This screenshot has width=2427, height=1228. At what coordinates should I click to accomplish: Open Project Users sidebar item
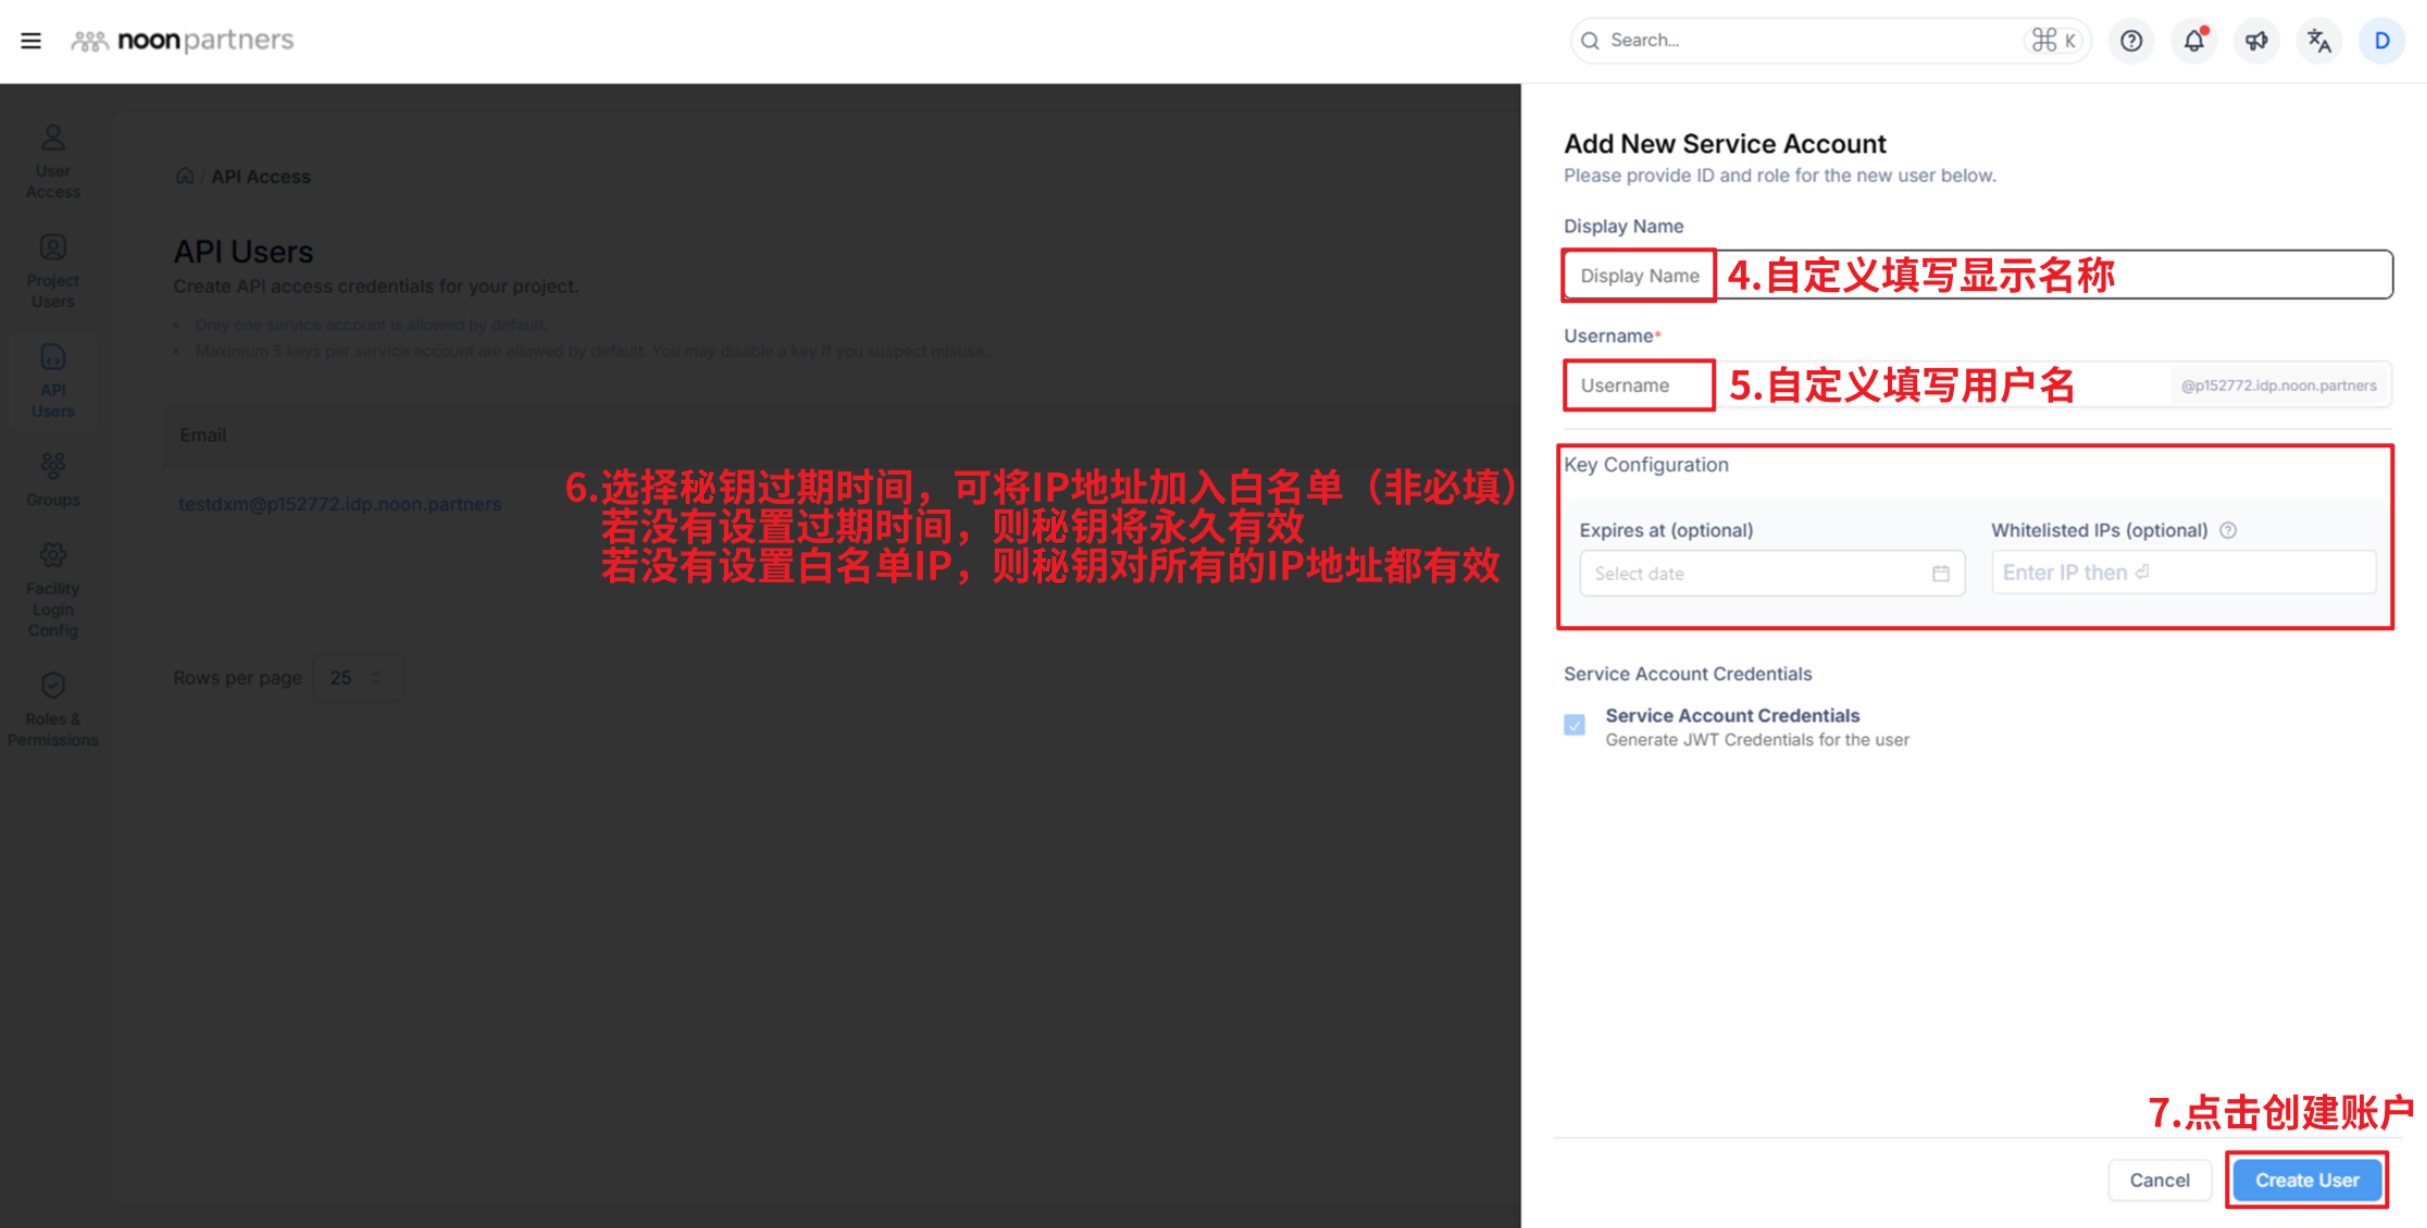tap(53, 271)
